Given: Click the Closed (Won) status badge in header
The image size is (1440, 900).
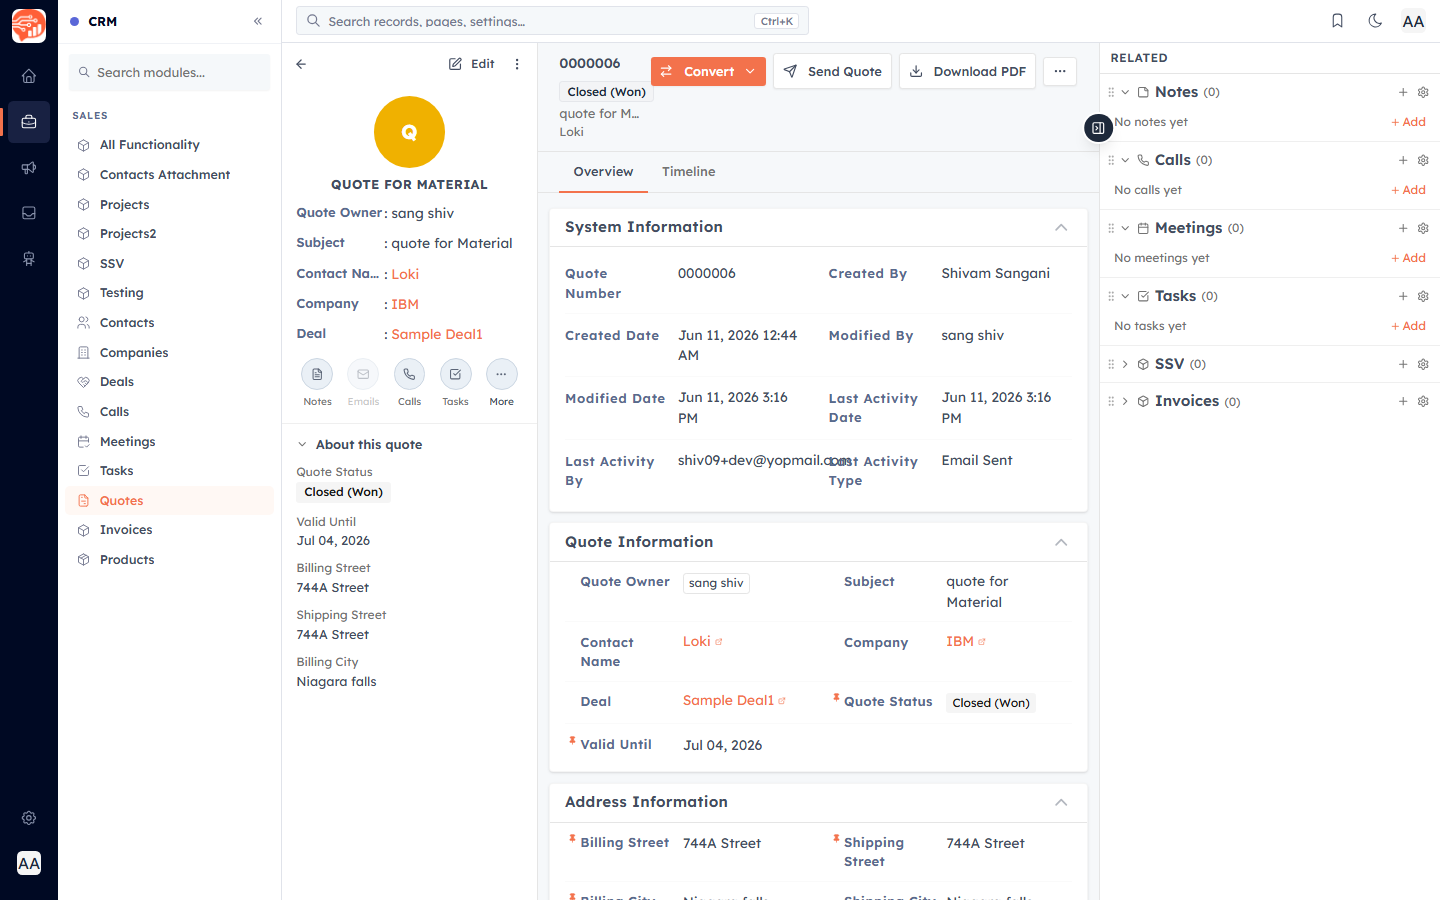Looking at the screenshot, I should point(606,92).
